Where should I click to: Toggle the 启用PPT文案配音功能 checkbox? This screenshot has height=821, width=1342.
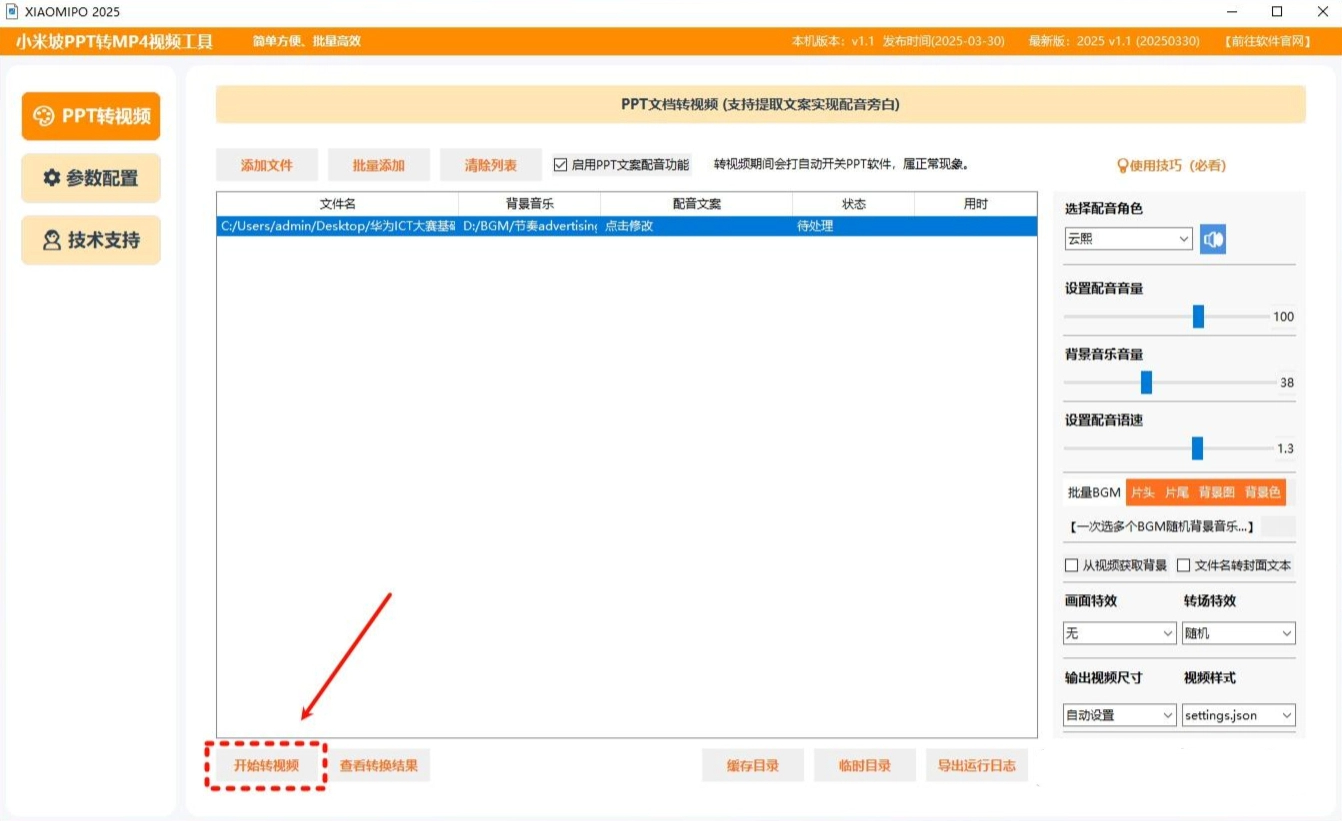pos(560,165)
